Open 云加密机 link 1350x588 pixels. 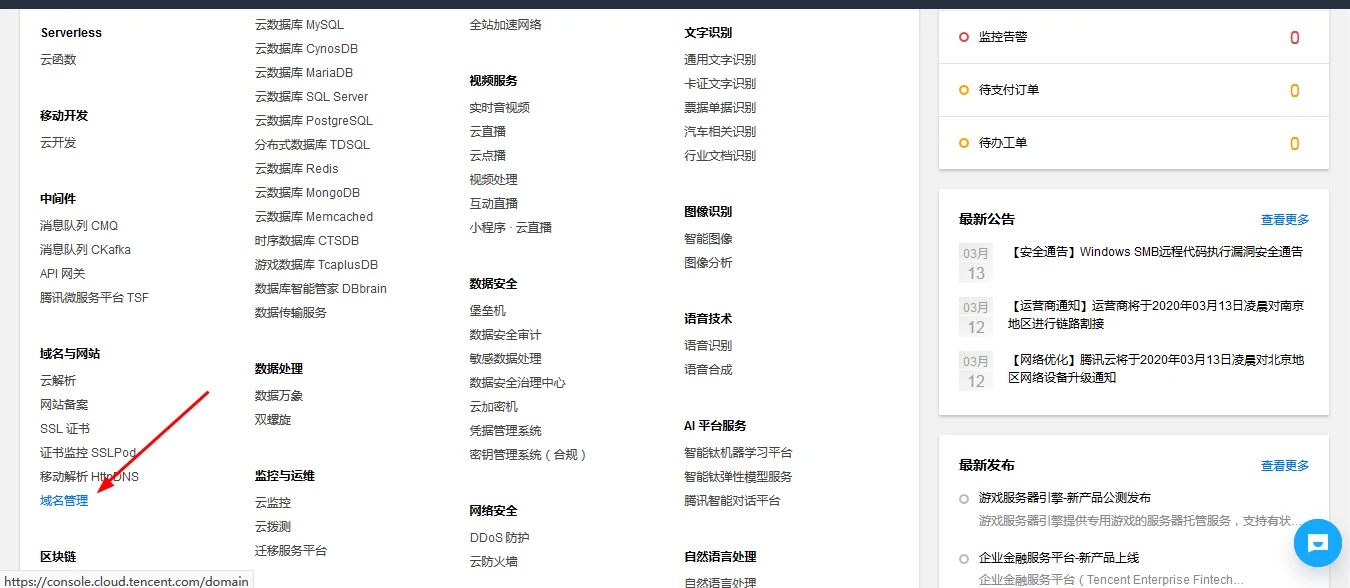pos(493,407)
